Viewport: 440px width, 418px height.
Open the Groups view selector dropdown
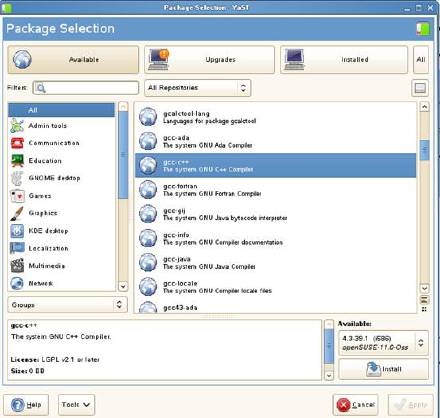coord(67,305)
